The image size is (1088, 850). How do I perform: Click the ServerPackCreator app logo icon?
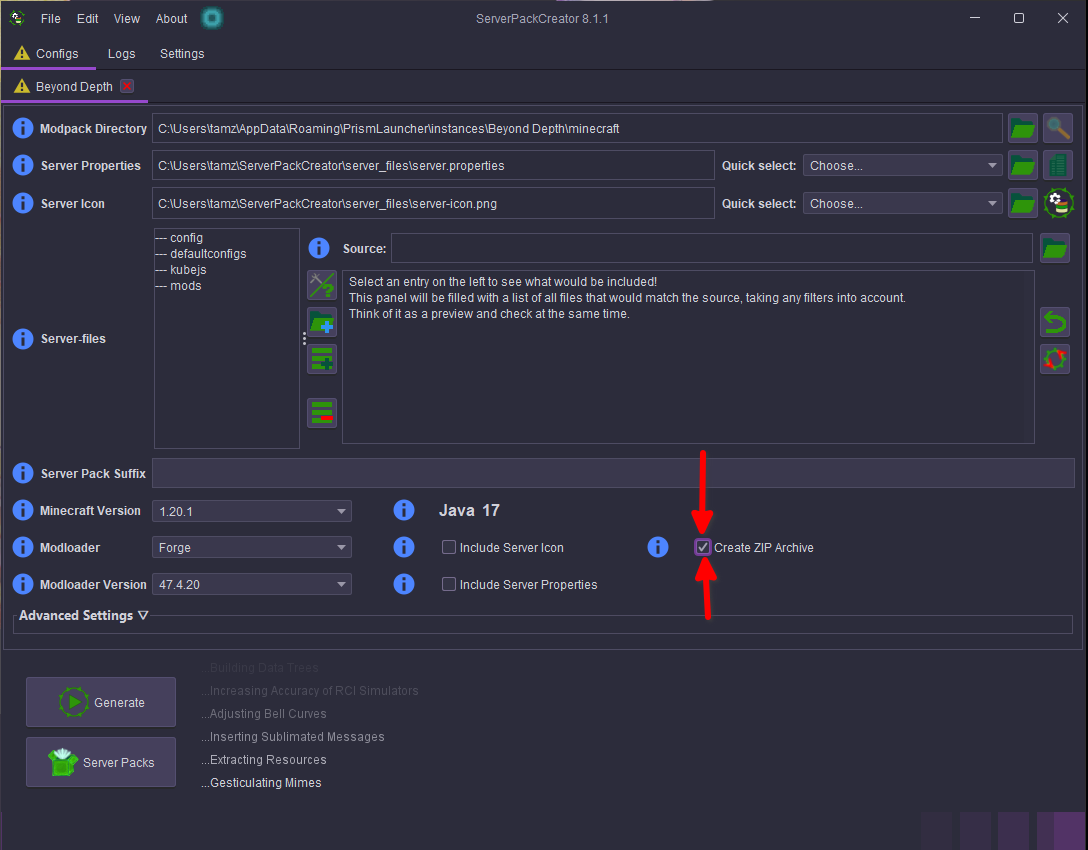[x=17, y=18]
